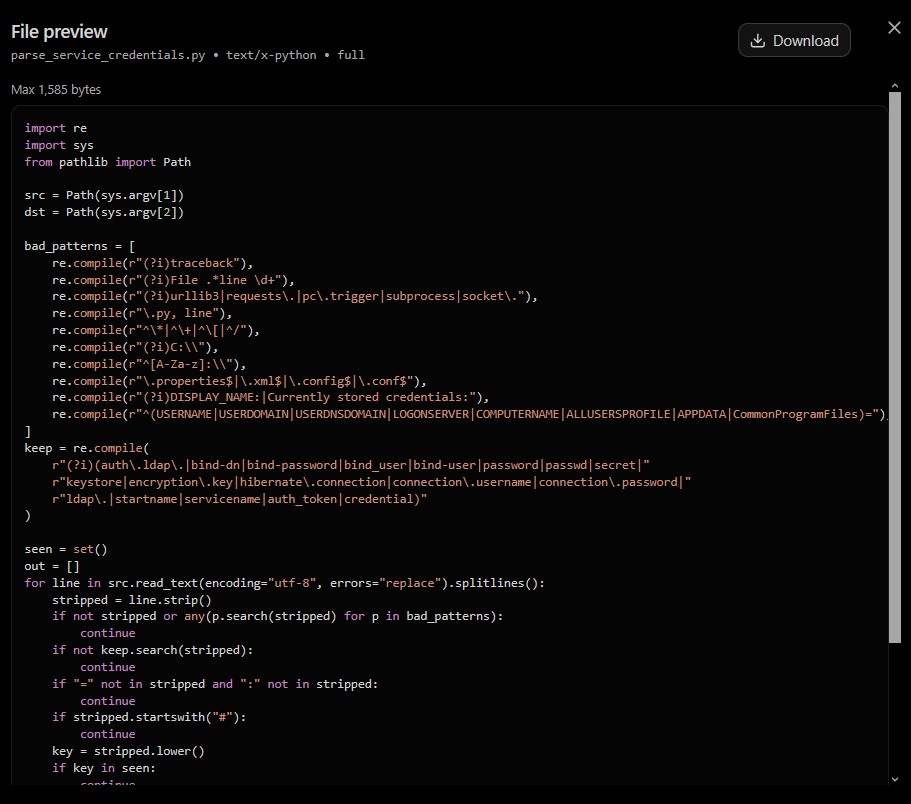Click the "seen = set()" line

click(x=66, y=549)
